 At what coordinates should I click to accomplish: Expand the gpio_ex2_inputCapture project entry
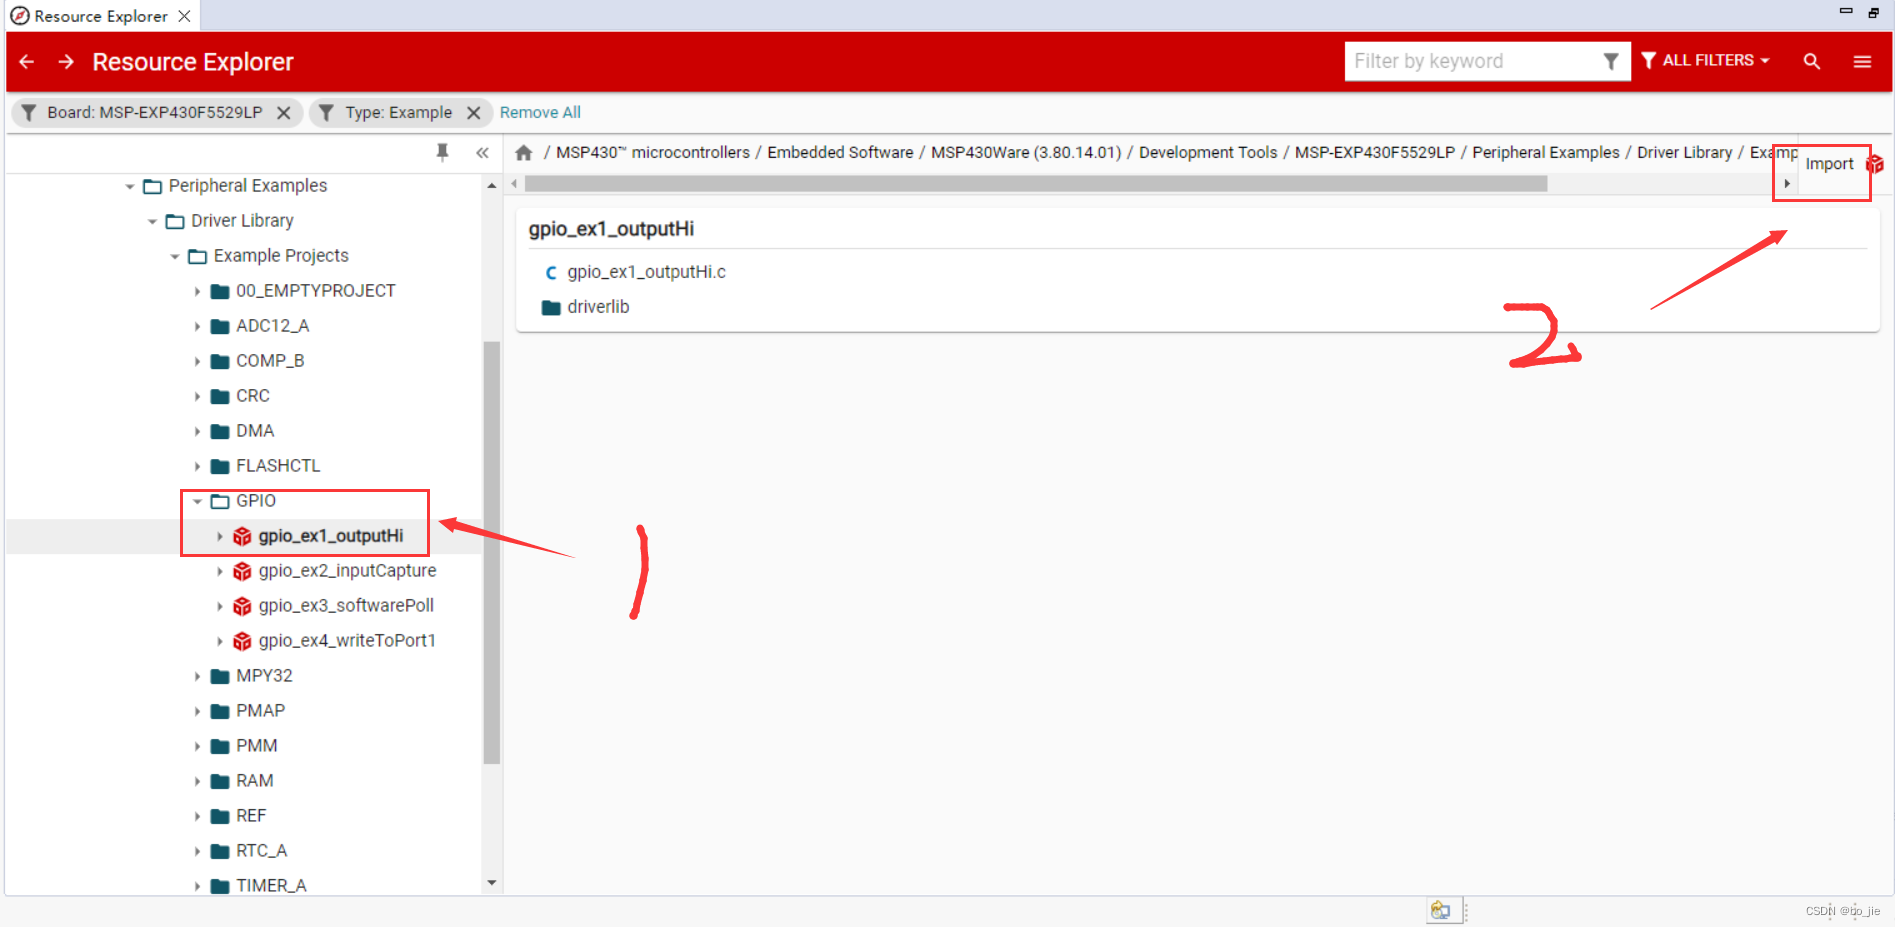click(x=220, y=571)
